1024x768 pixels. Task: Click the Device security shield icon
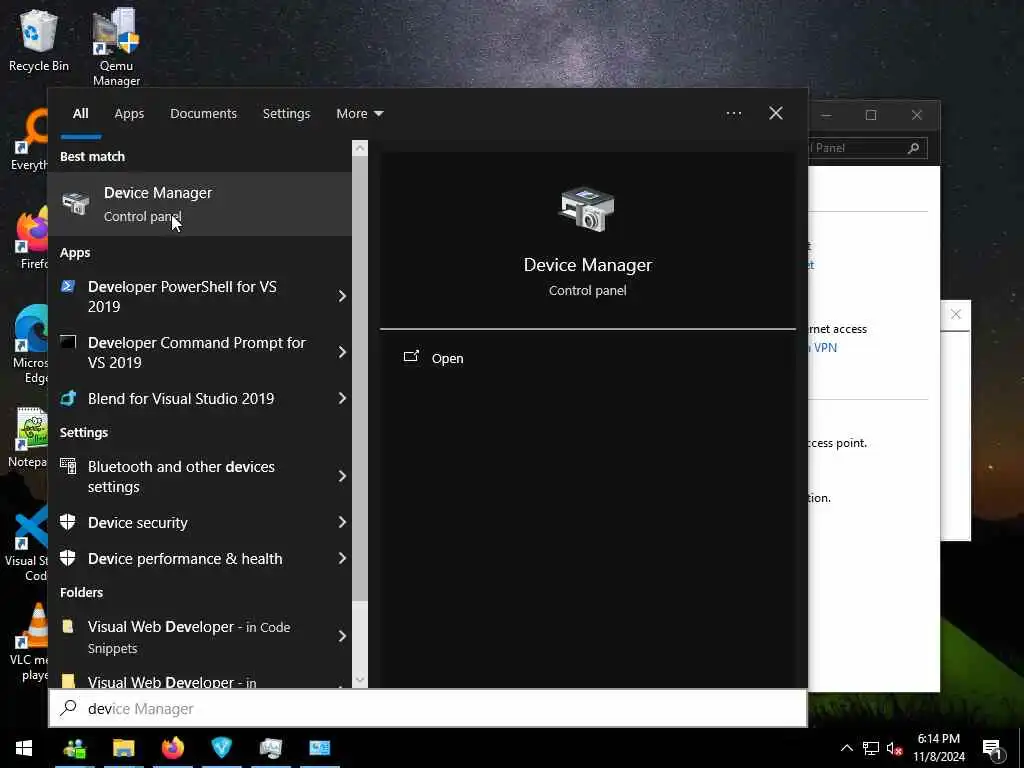(68, 522)
